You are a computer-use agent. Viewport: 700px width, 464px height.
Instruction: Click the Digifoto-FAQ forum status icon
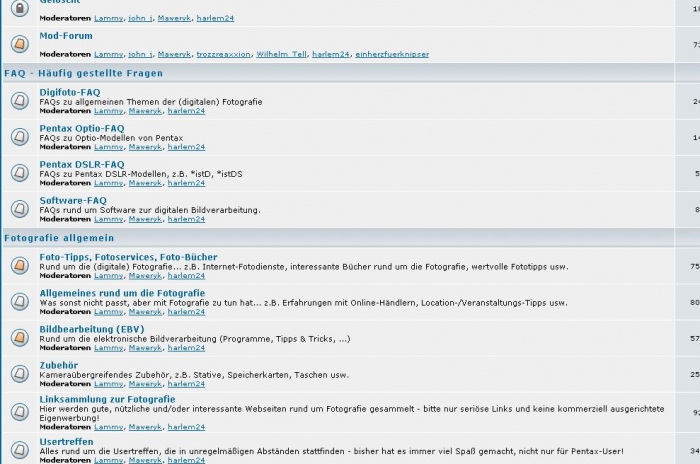(x=20, y=100)
